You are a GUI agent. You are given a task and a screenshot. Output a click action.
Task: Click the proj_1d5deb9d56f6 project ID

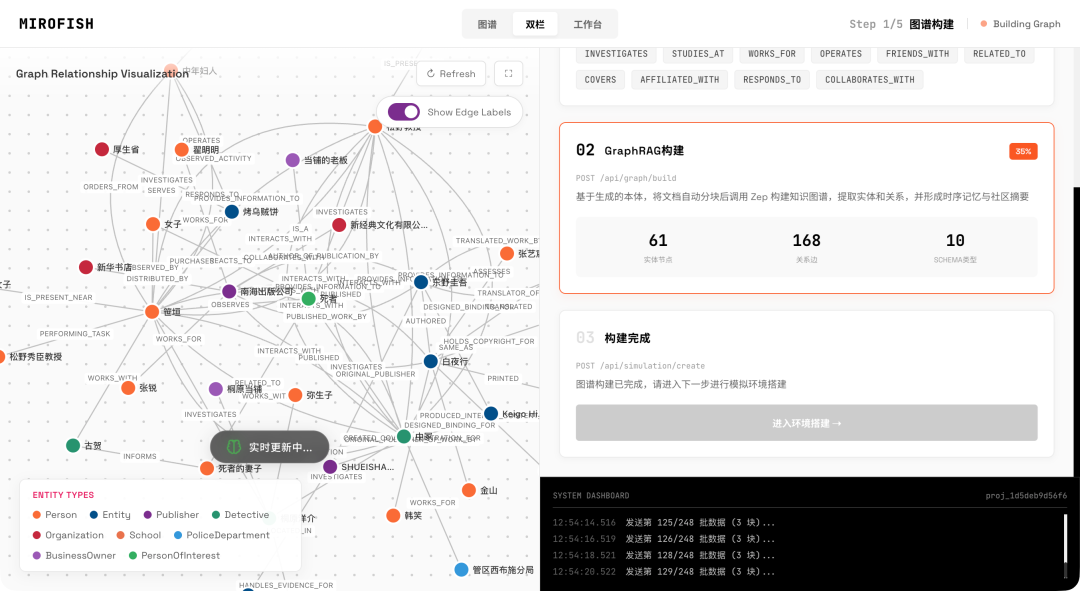[1026, 495]
